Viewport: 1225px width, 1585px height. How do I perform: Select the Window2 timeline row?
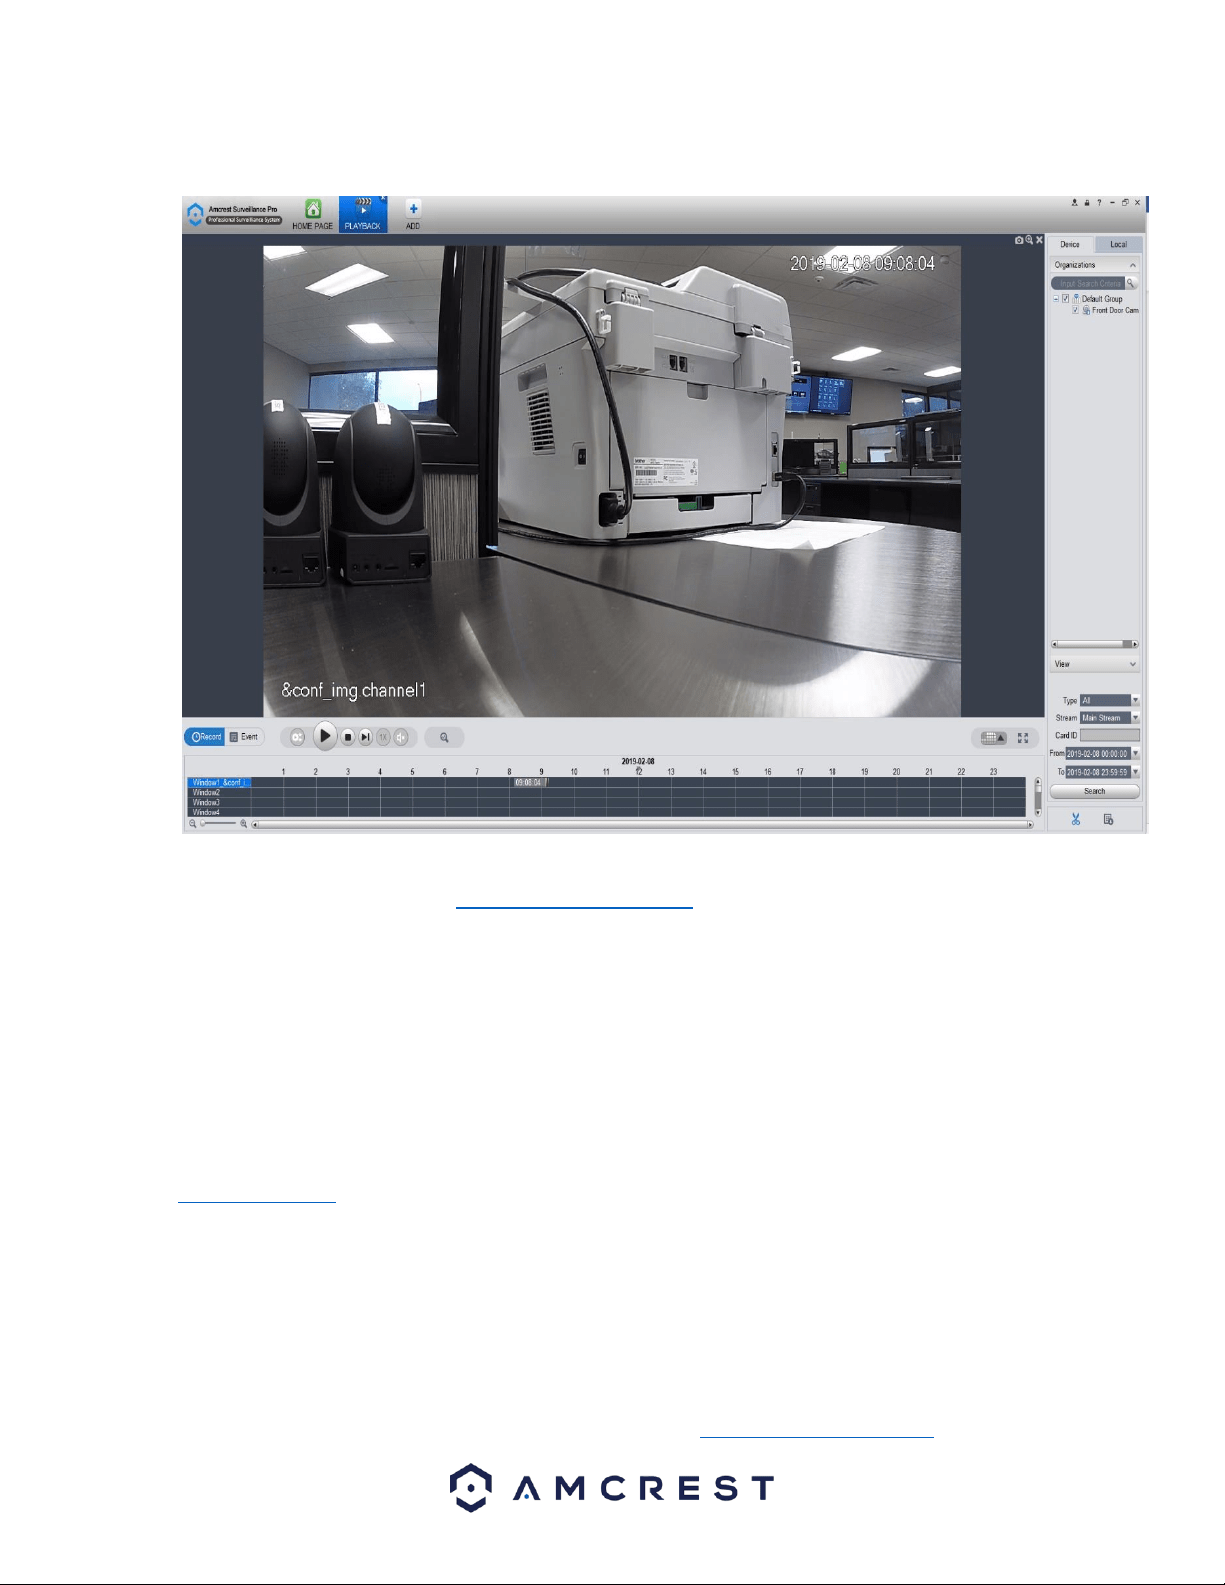[219, 792]
